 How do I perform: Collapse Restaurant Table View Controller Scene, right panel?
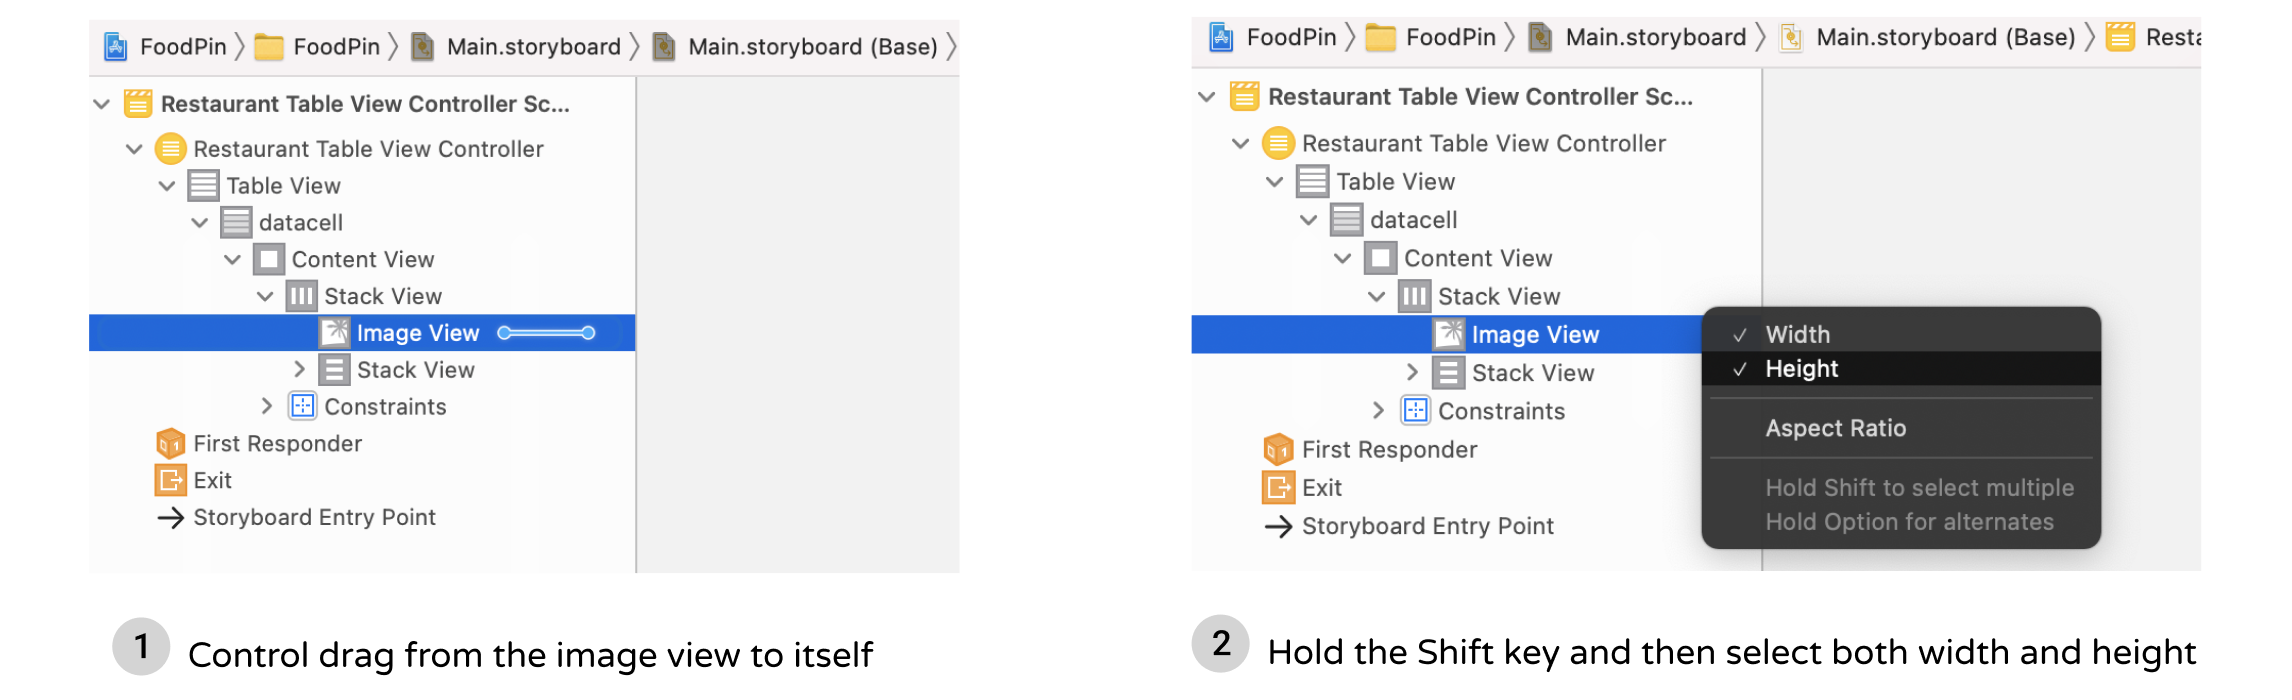tap(1207, 97)
